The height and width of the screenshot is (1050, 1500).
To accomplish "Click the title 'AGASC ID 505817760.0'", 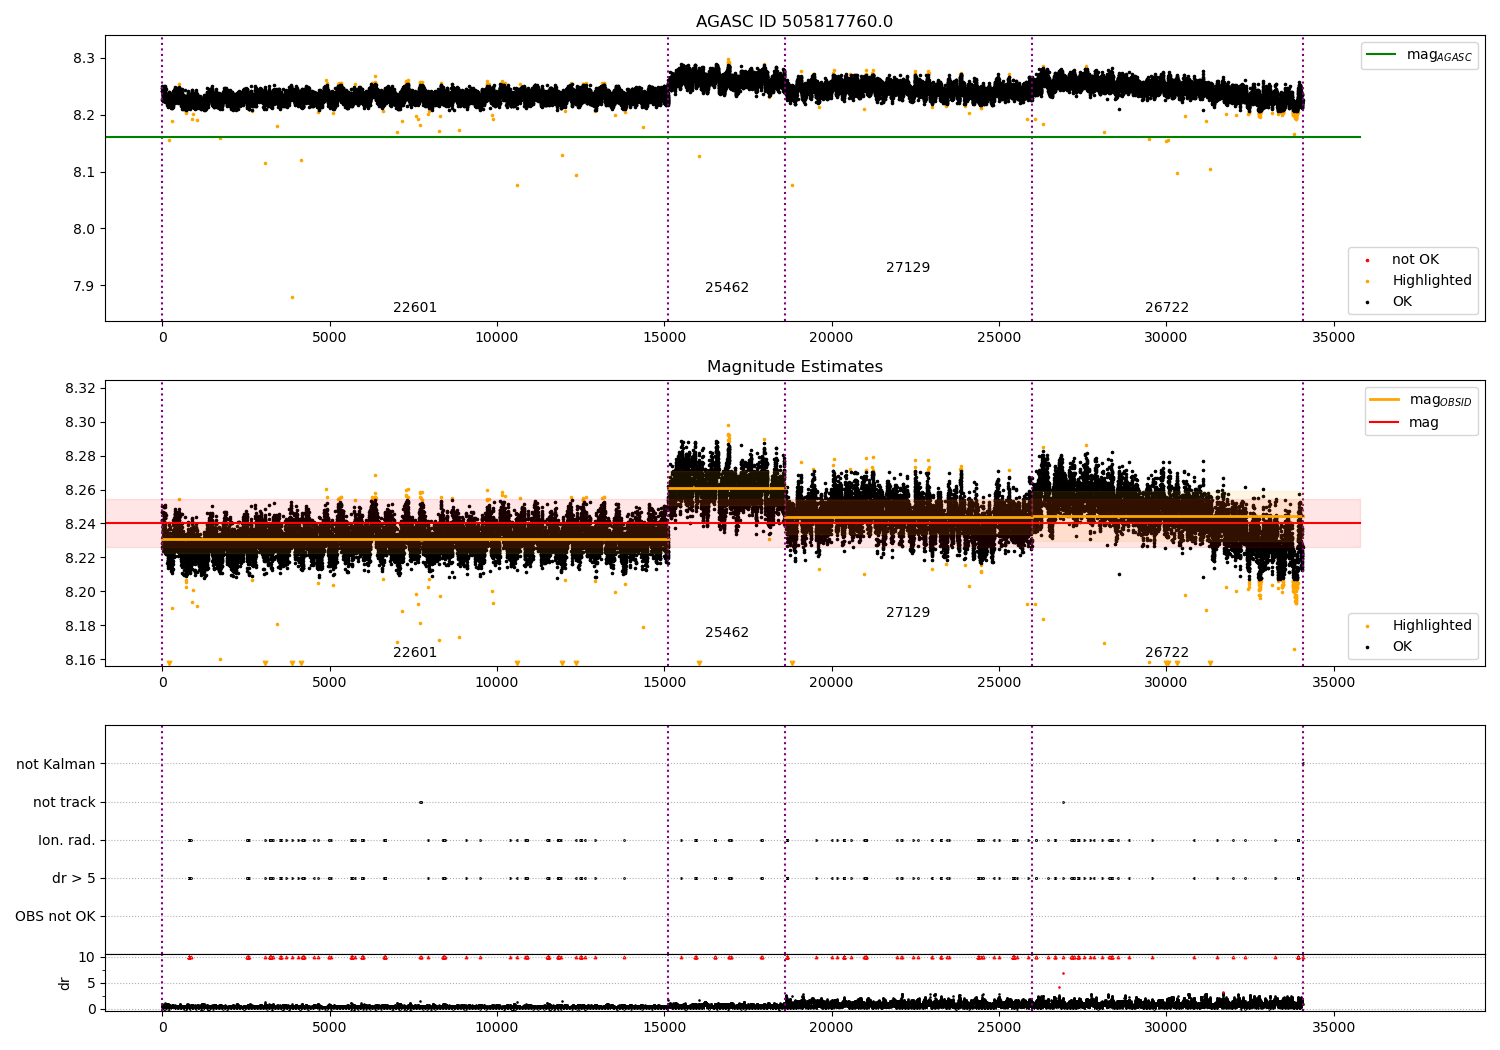I will 794,22.
